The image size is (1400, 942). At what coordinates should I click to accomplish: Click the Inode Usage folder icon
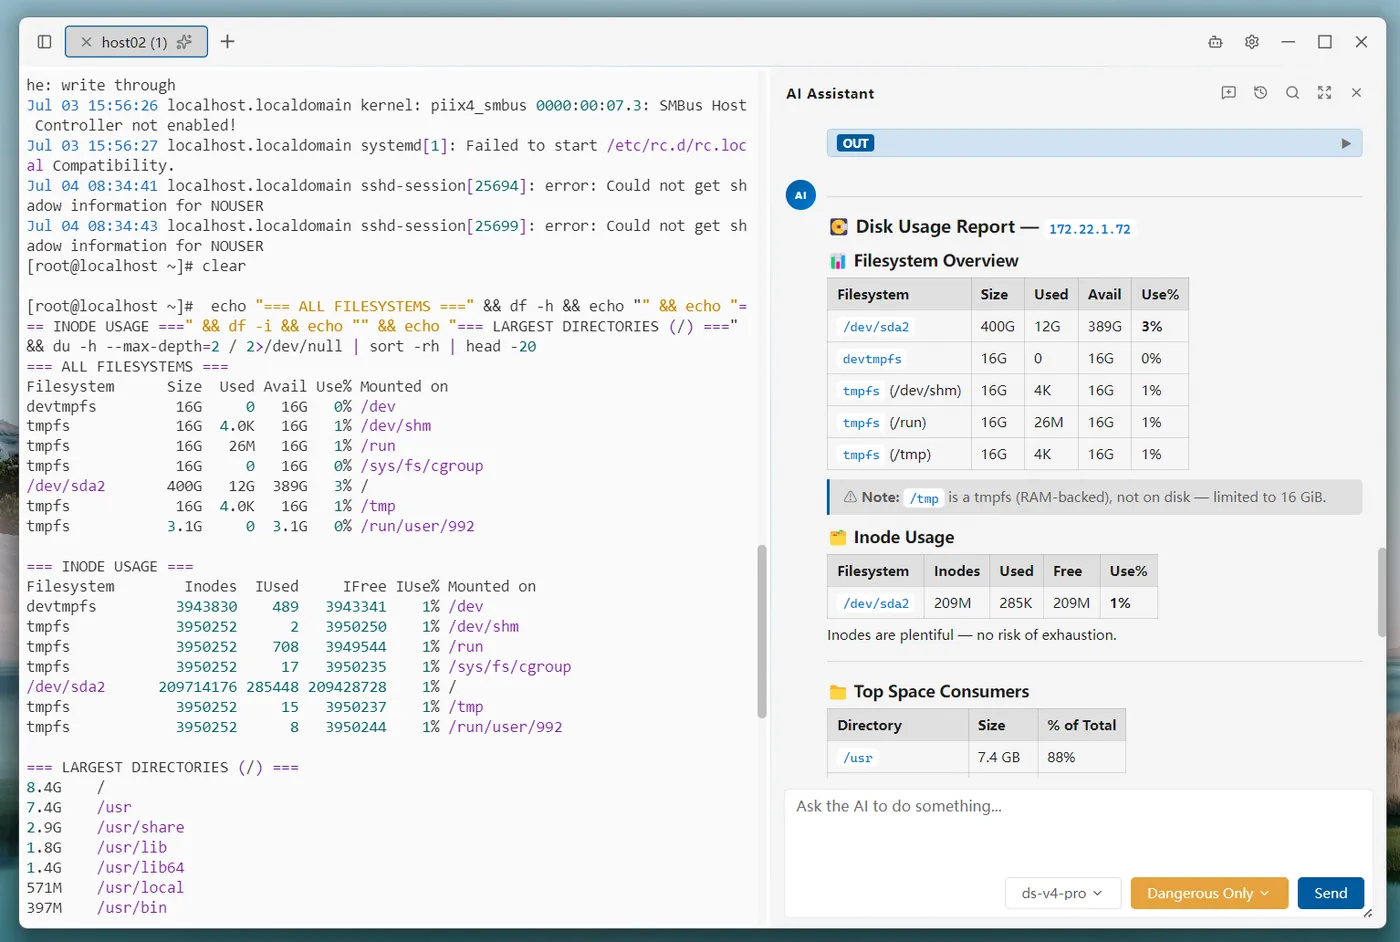837,538
